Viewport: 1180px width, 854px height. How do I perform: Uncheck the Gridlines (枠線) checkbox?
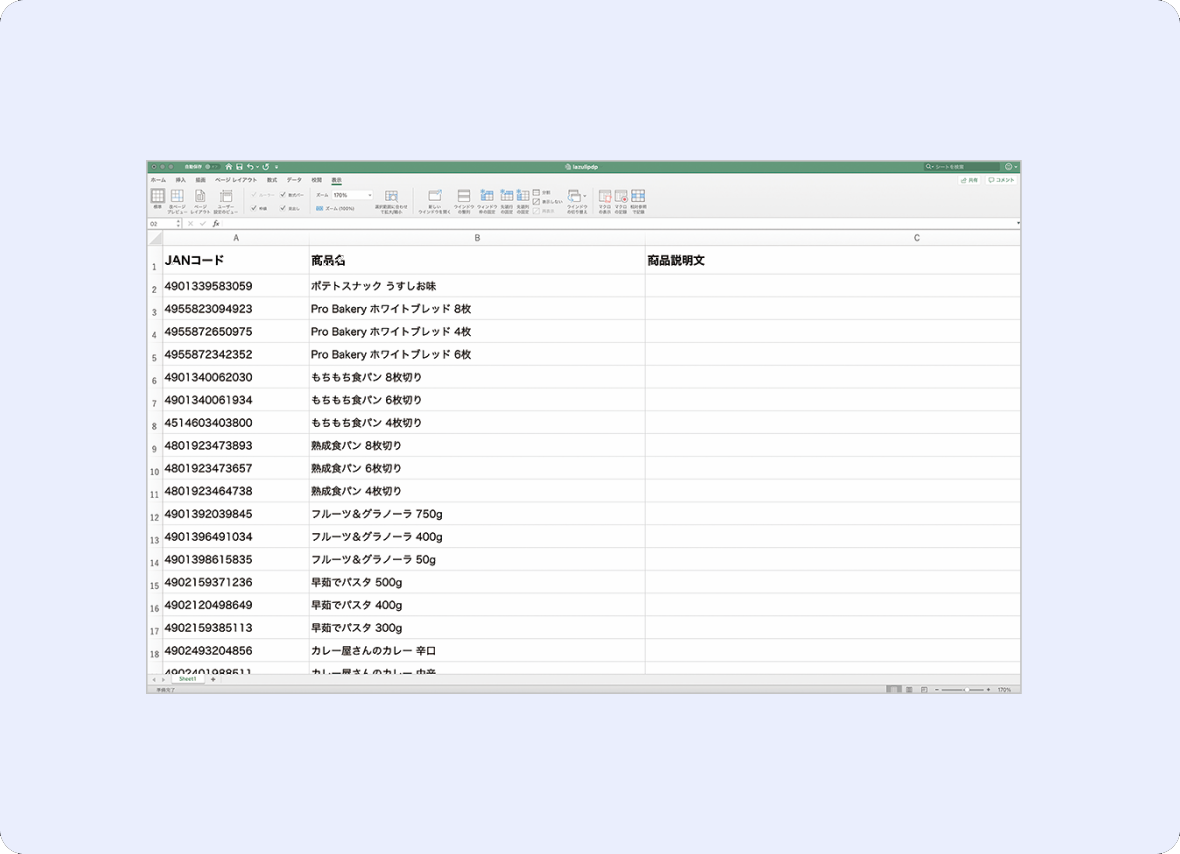254,208
